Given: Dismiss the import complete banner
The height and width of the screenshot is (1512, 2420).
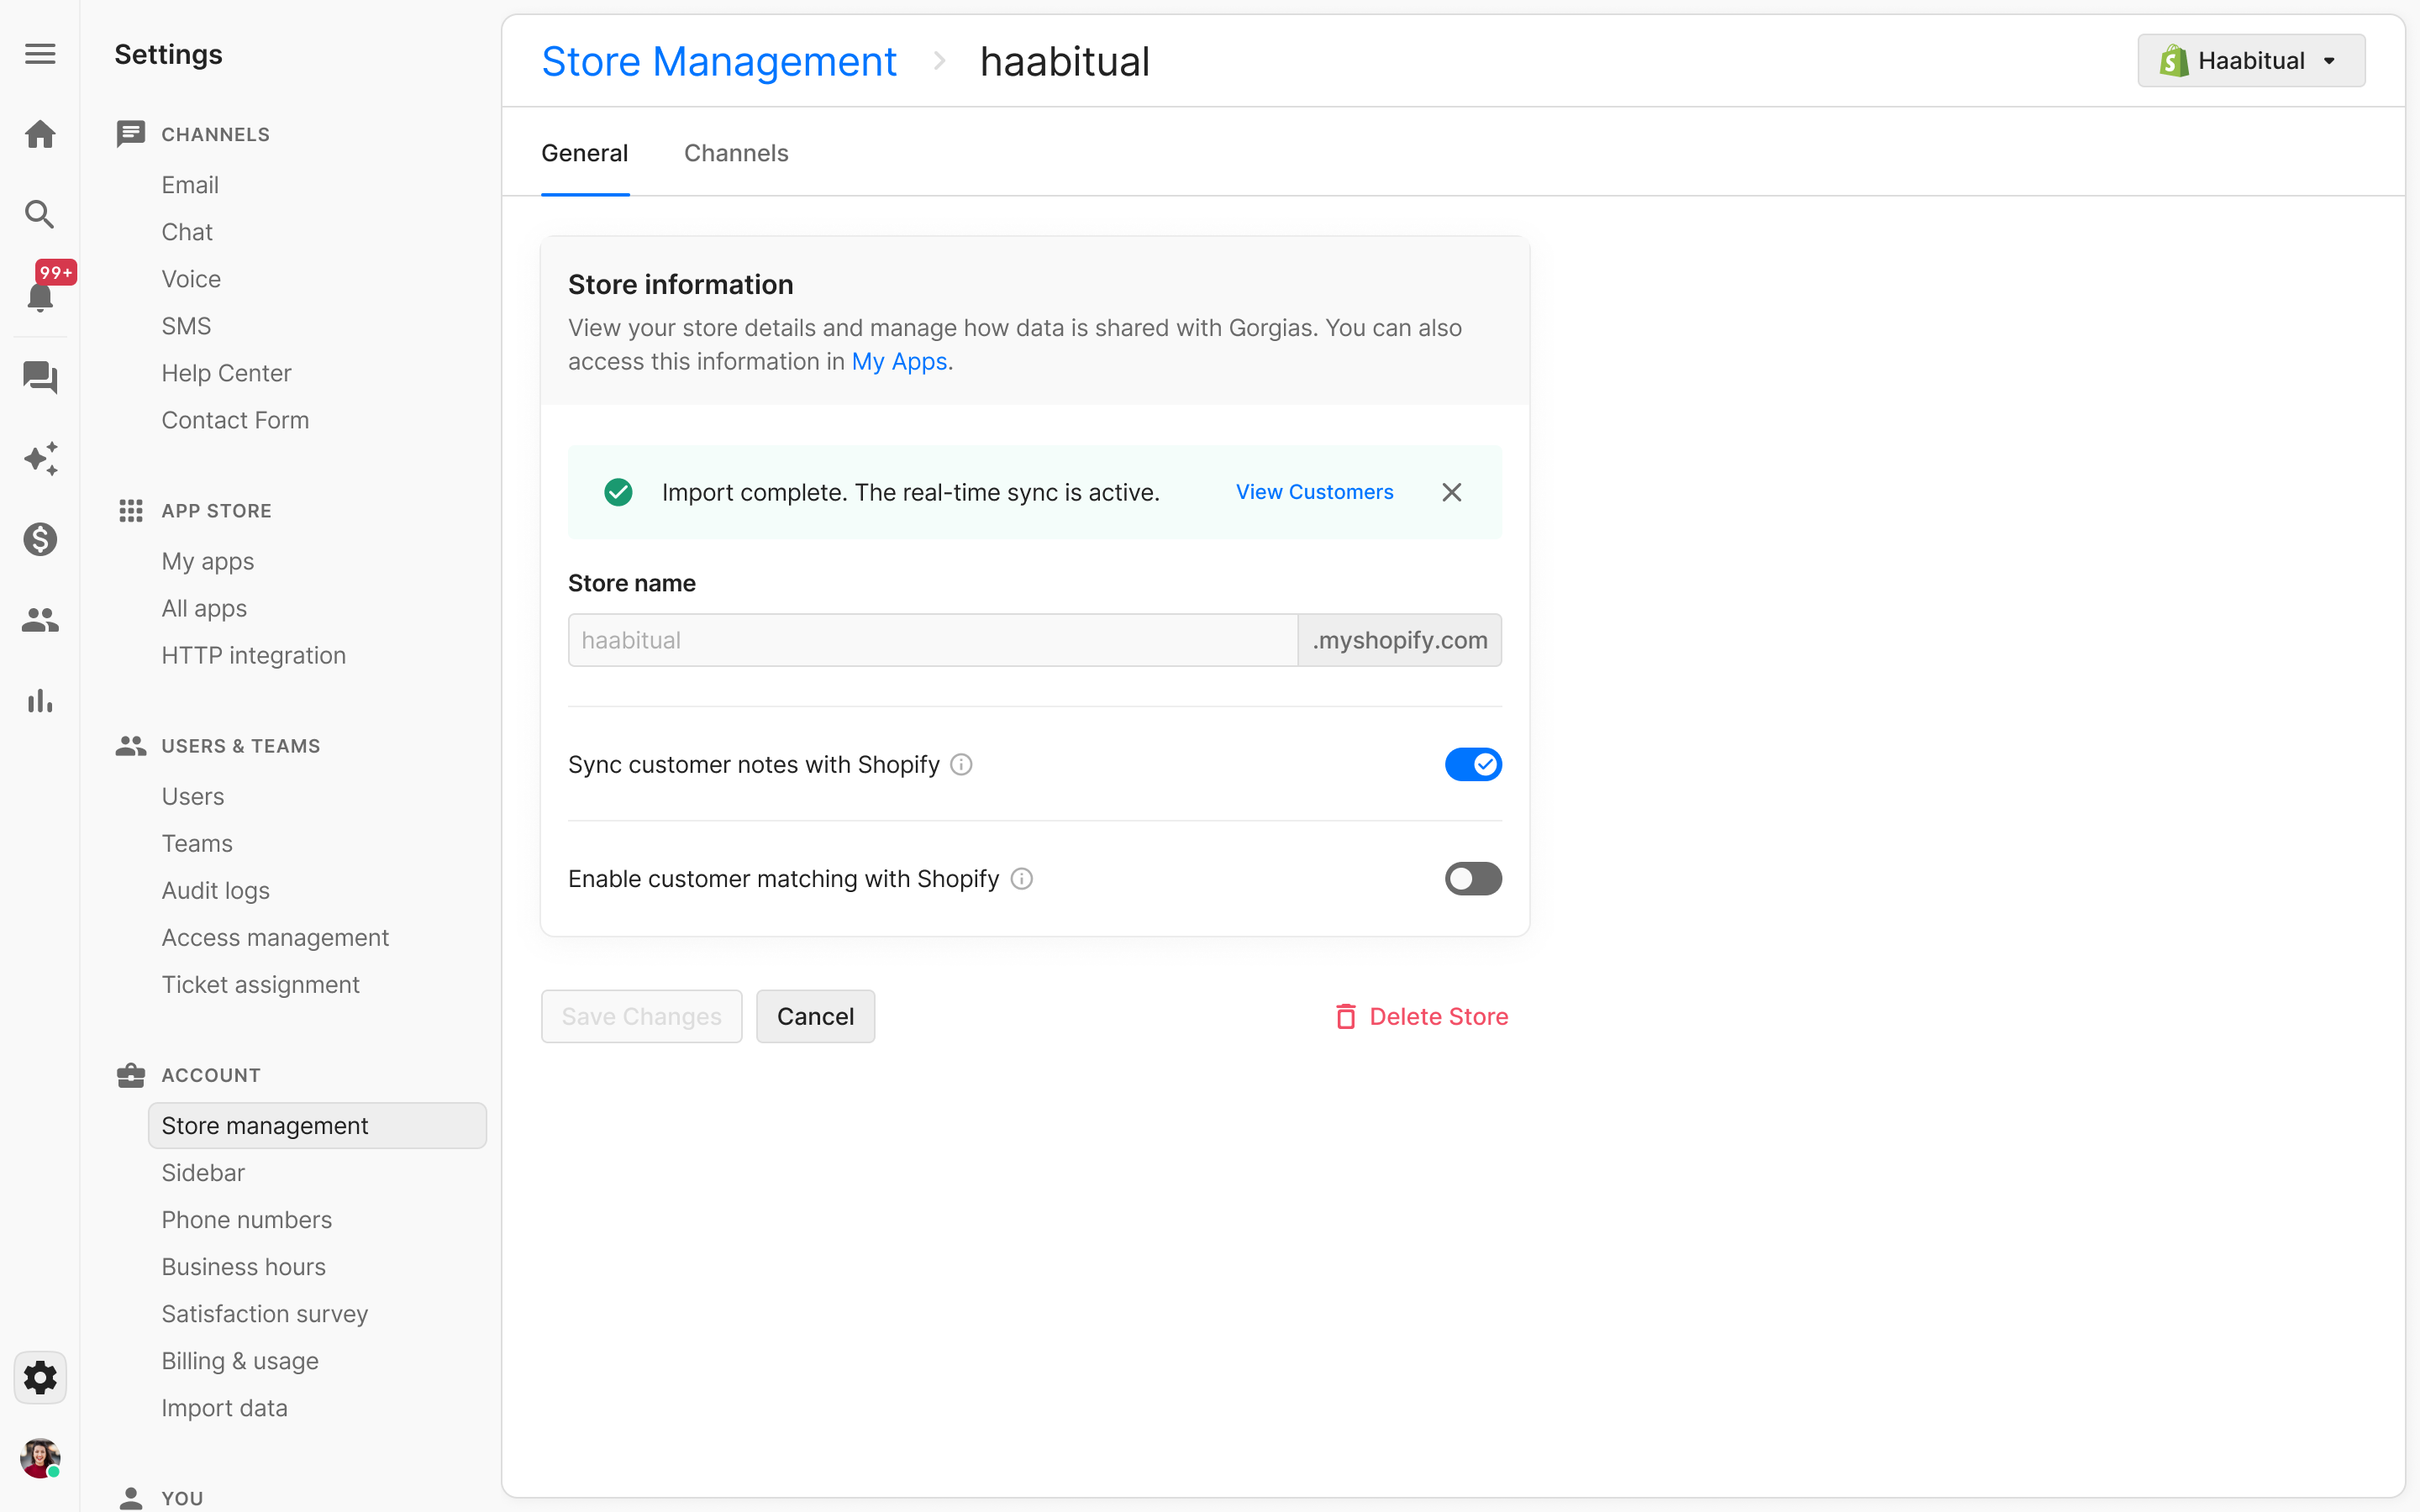Looking at the screenshot, I should pyautogui.click(x=1452, y=492).
